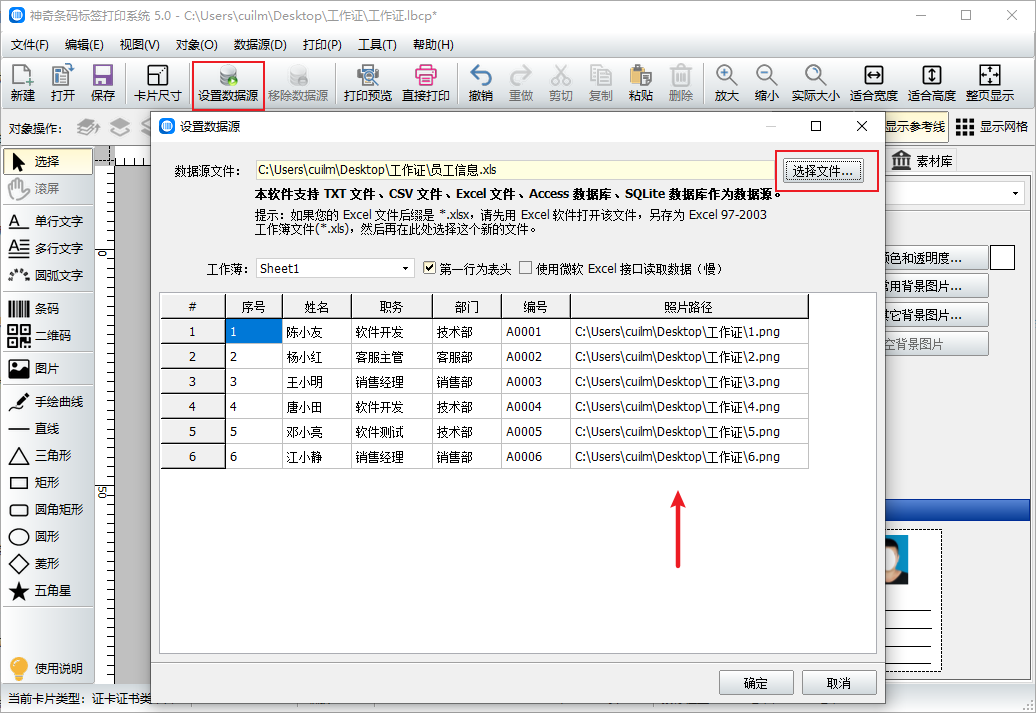The height and width of the screenshot is (713, 1036).
Task: Click cell 陈小友 in the table
Action: (x=316, y=332)
